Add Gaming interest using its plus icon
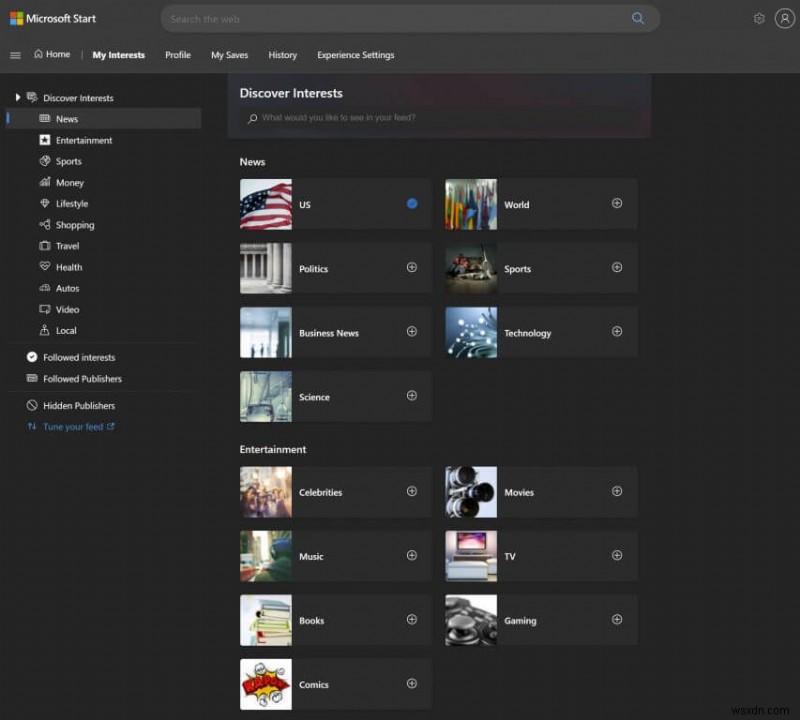 coord(617,619)
